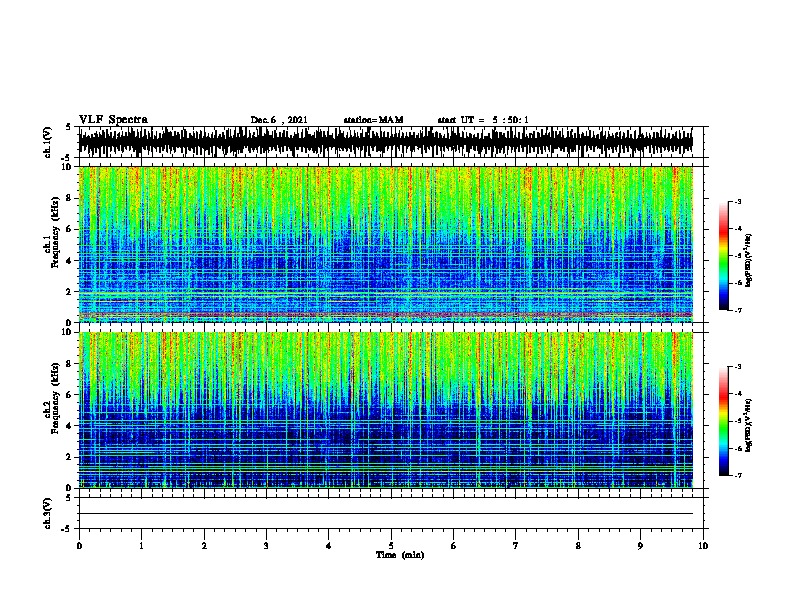Click the "-7" tick on the ch.2 colorbar
792x612 pixels.
(737, 475)
